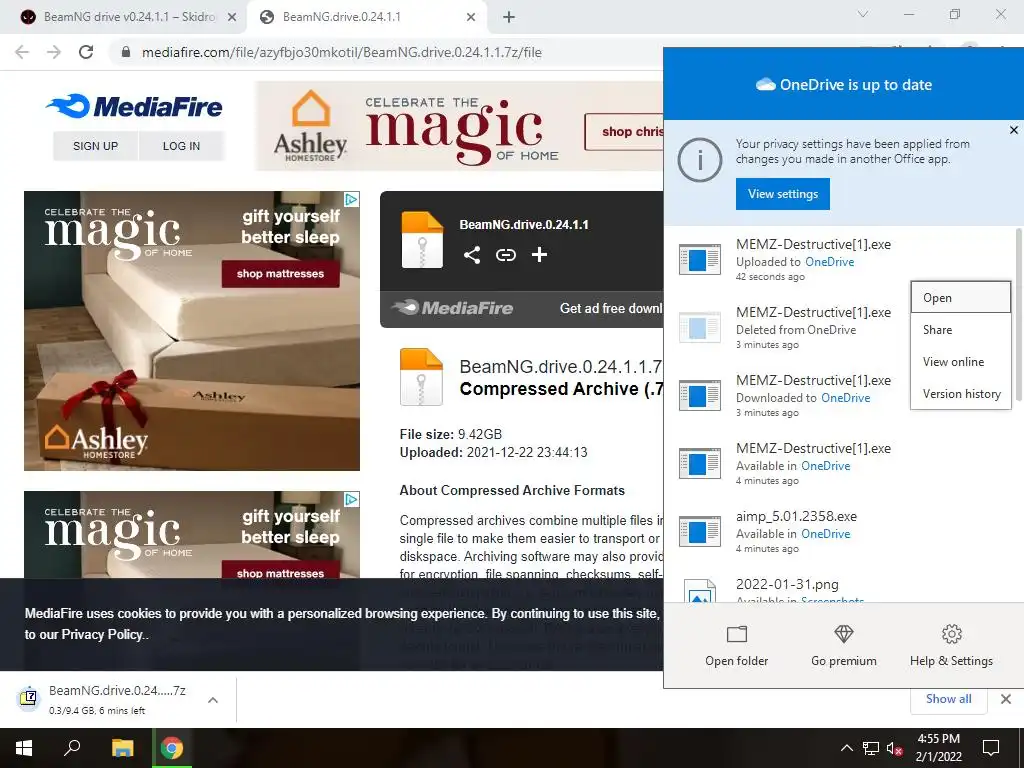Click the network tray icon
Image resolution: width=1024 pixels, height=768 pixels.
[871, 748]
